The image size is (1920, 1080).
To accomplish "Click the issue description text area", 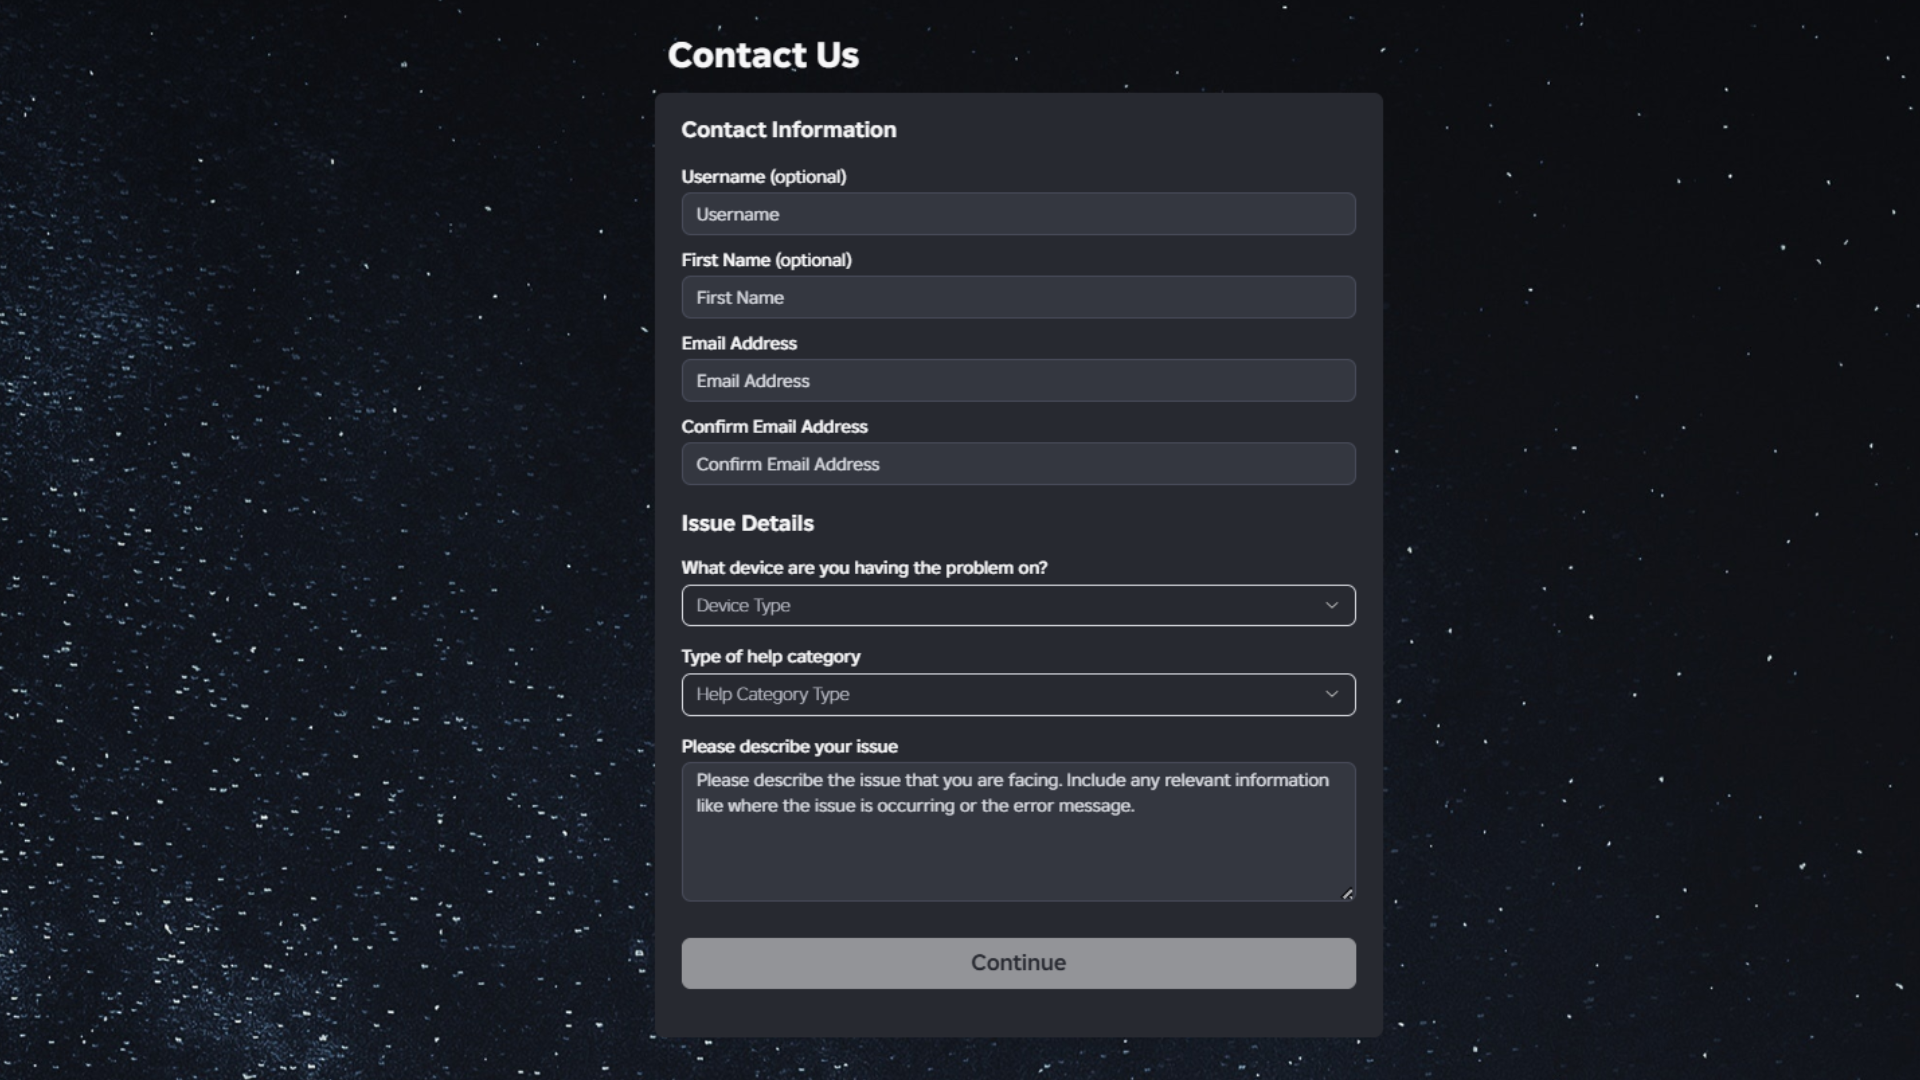I will pyautogui.click(x=1017, y=832).
